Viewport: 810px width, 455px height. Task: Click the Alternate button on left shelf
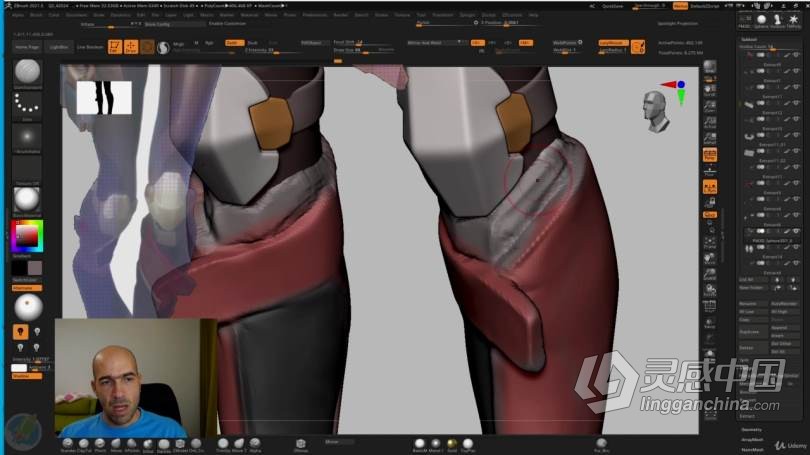pyautogui.click(x=27, y=288)
